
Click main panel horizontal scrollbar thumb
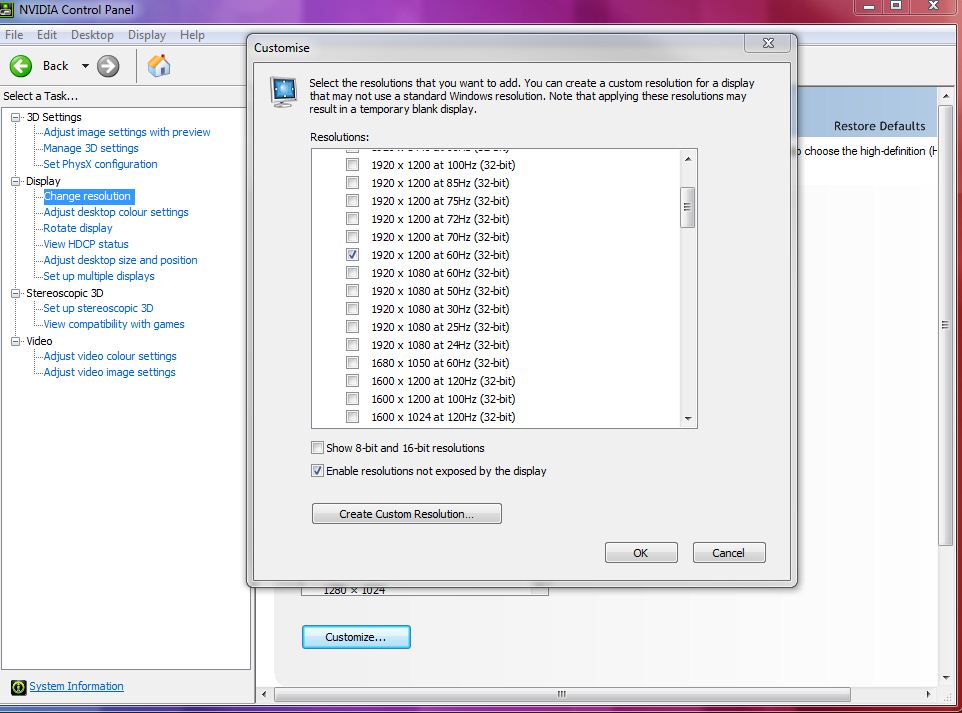562,694
